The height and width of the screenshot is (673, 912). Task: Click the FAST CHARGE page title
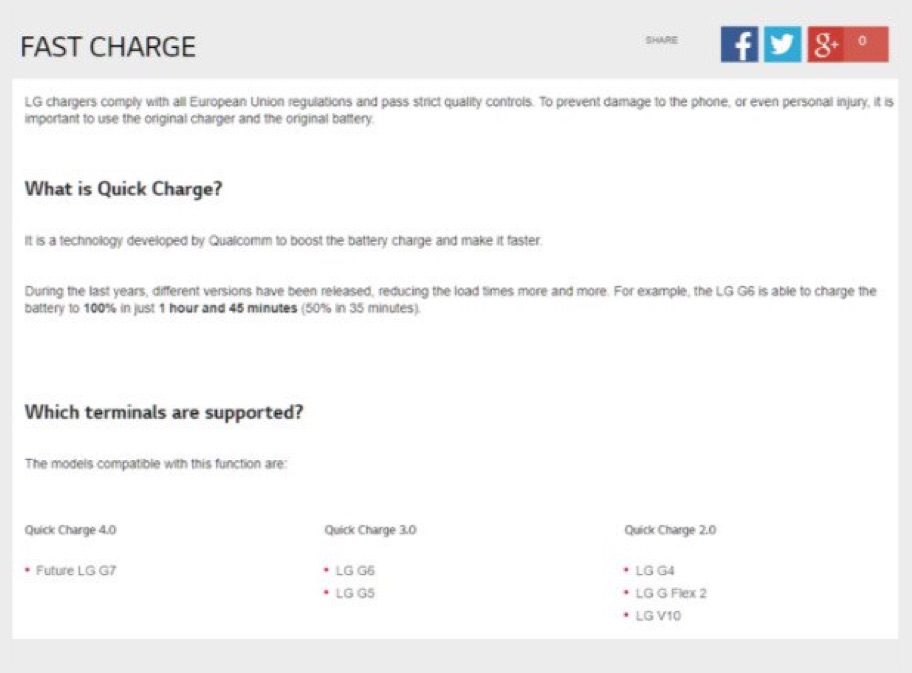108,47
